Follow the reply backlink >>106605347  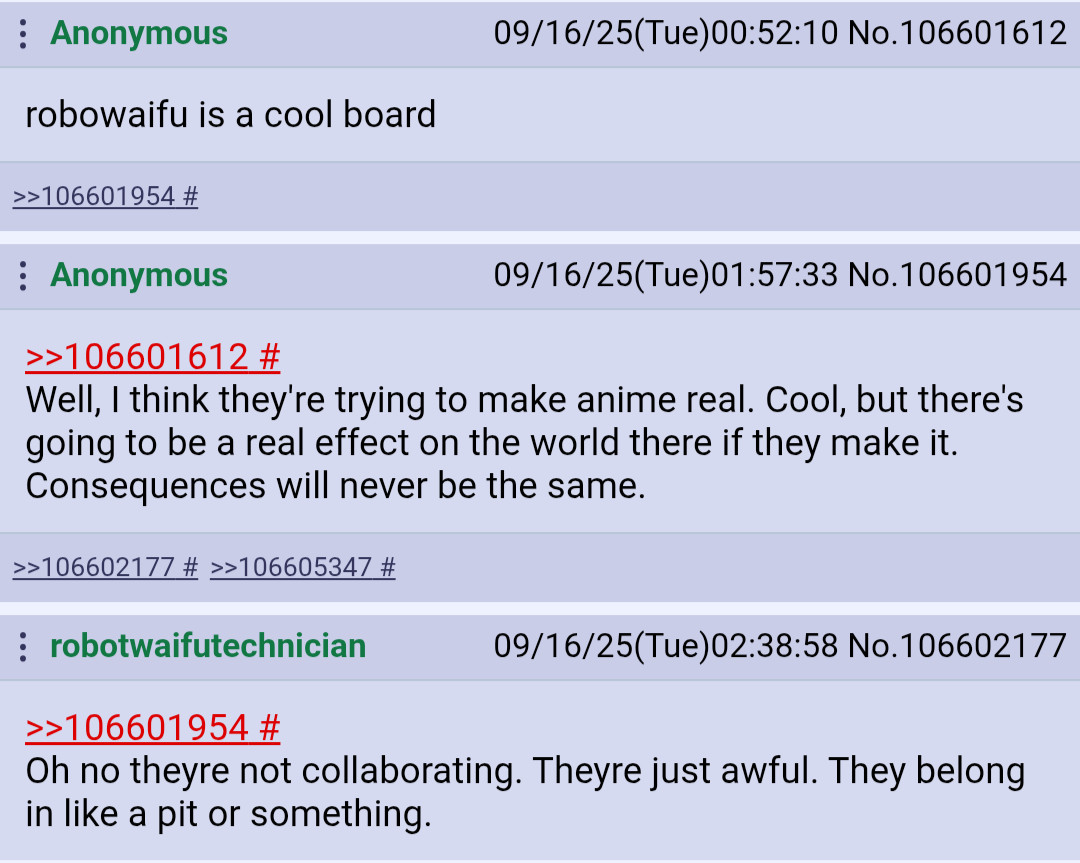click(291, 568)
